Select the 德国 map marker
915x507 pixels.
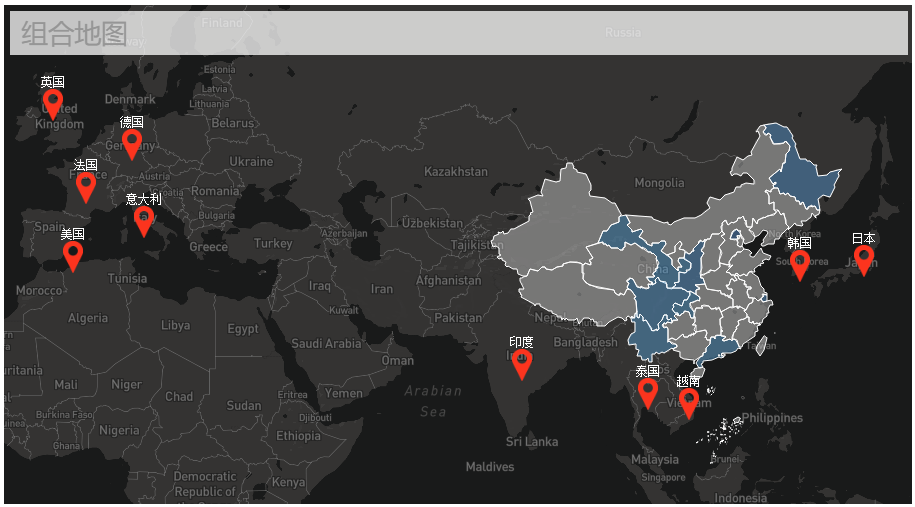[131, 144]
